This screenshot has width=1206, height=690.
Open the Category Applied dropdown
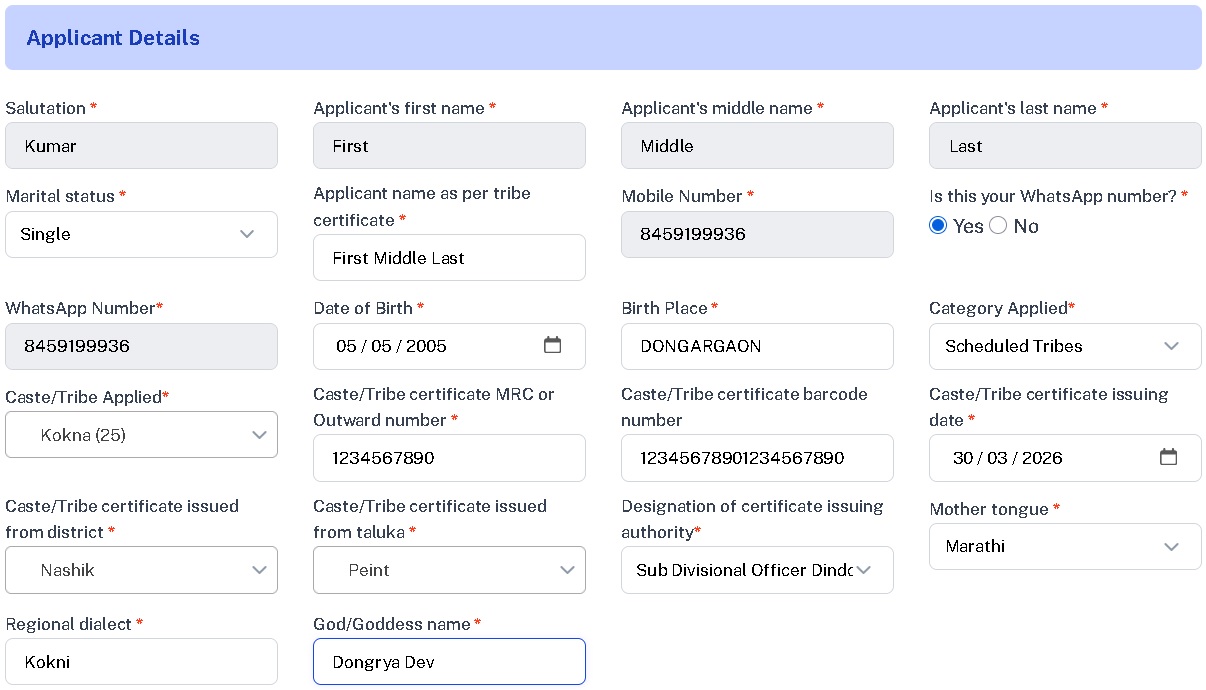(1065, 346)
